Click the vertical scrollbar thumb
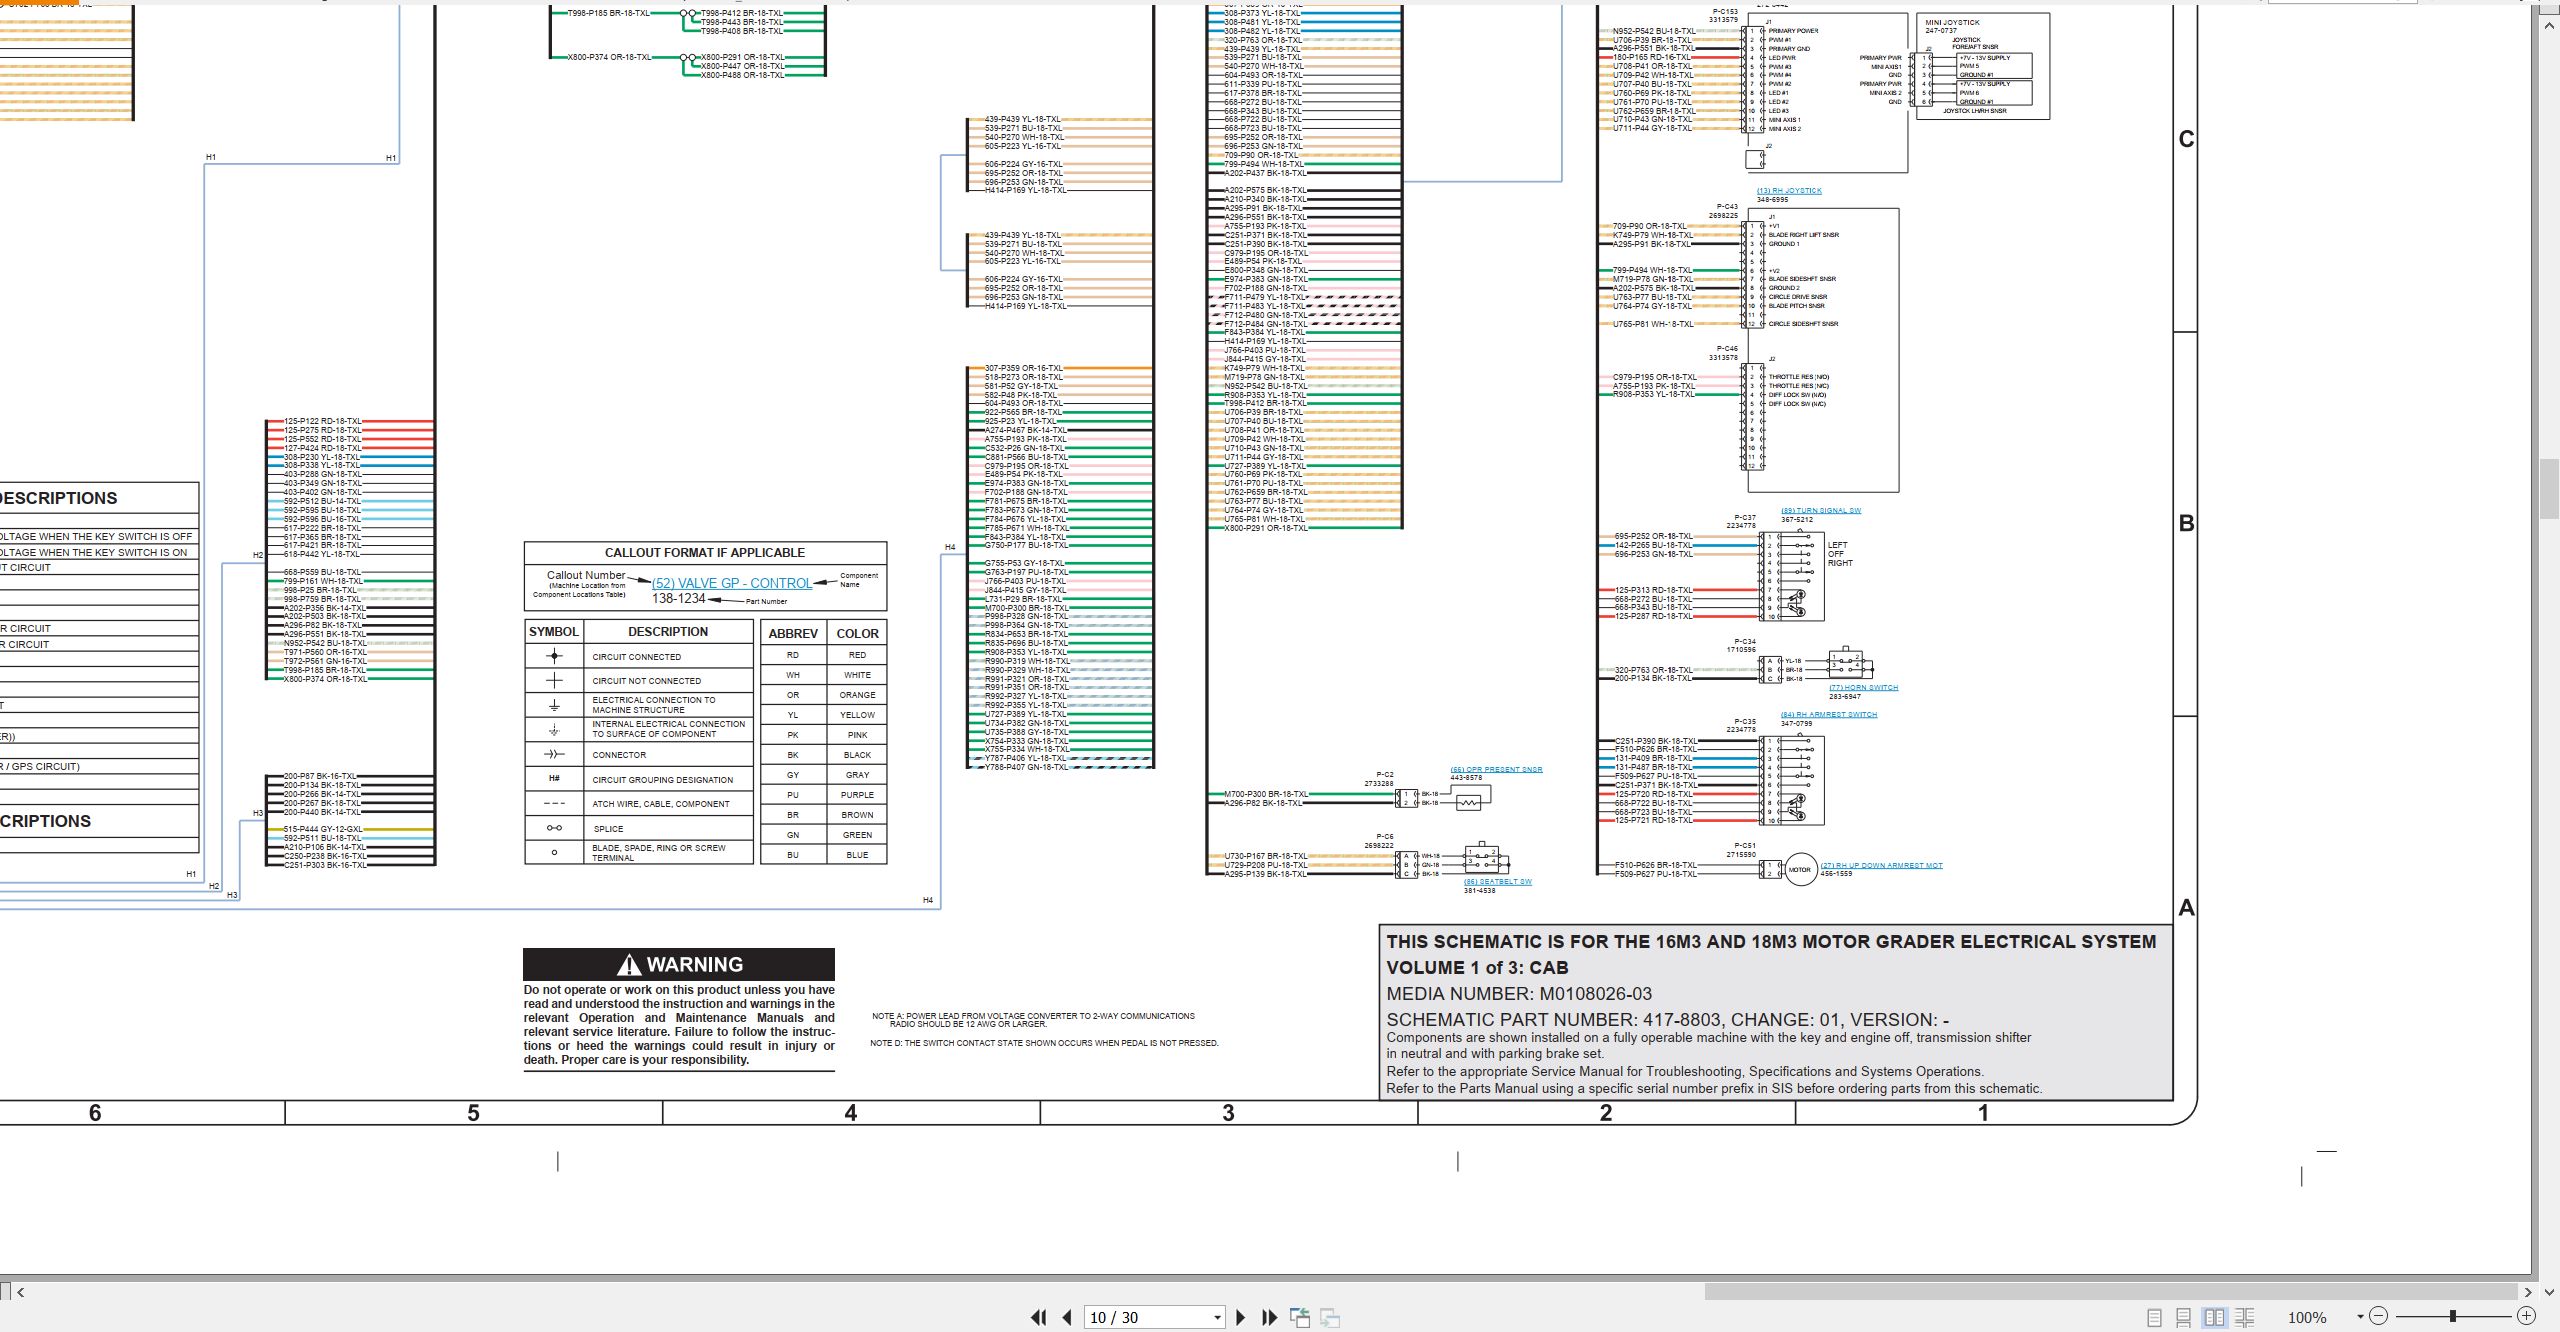The width and height of the screenshot is (2560, 1332). coord(2549,488)
